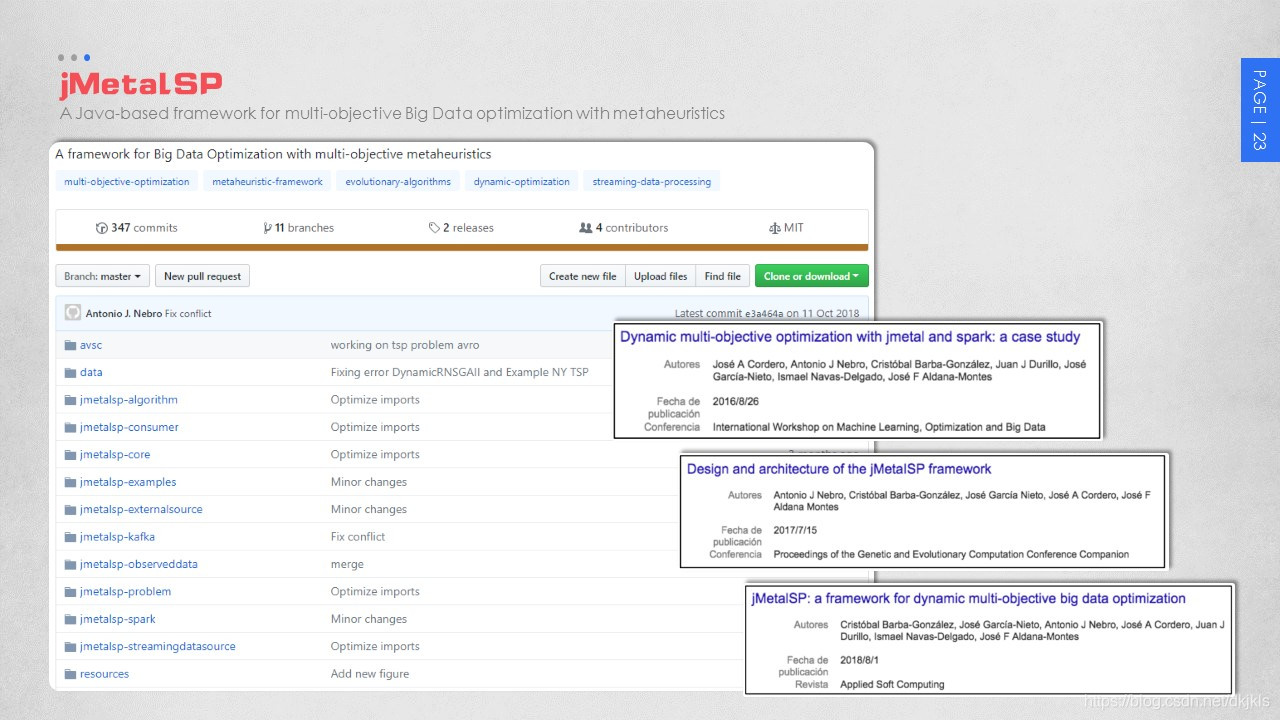Image resolution: width=1280 pixels, height=720 pixels.
Task: Click the Upload files button
Action: [661, 276]
